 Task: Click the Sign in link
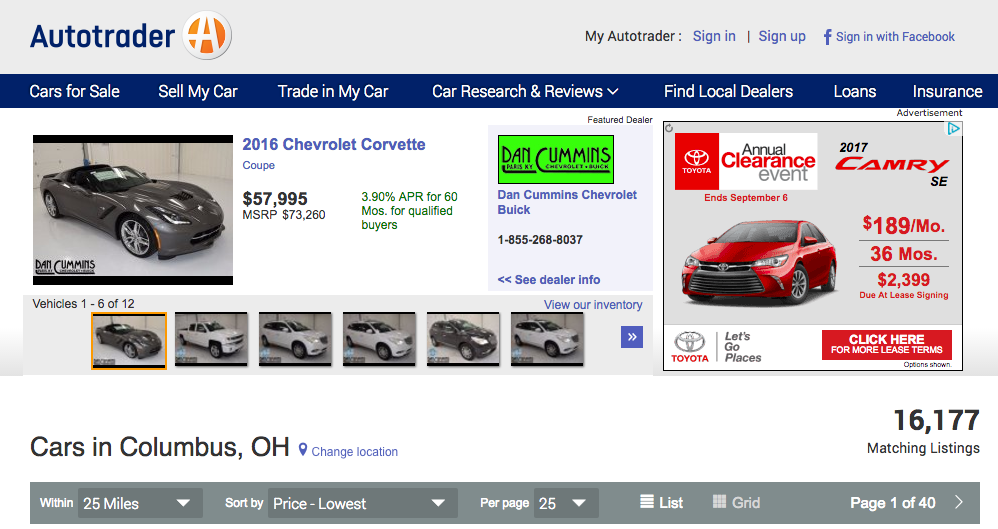click(714, 36)
